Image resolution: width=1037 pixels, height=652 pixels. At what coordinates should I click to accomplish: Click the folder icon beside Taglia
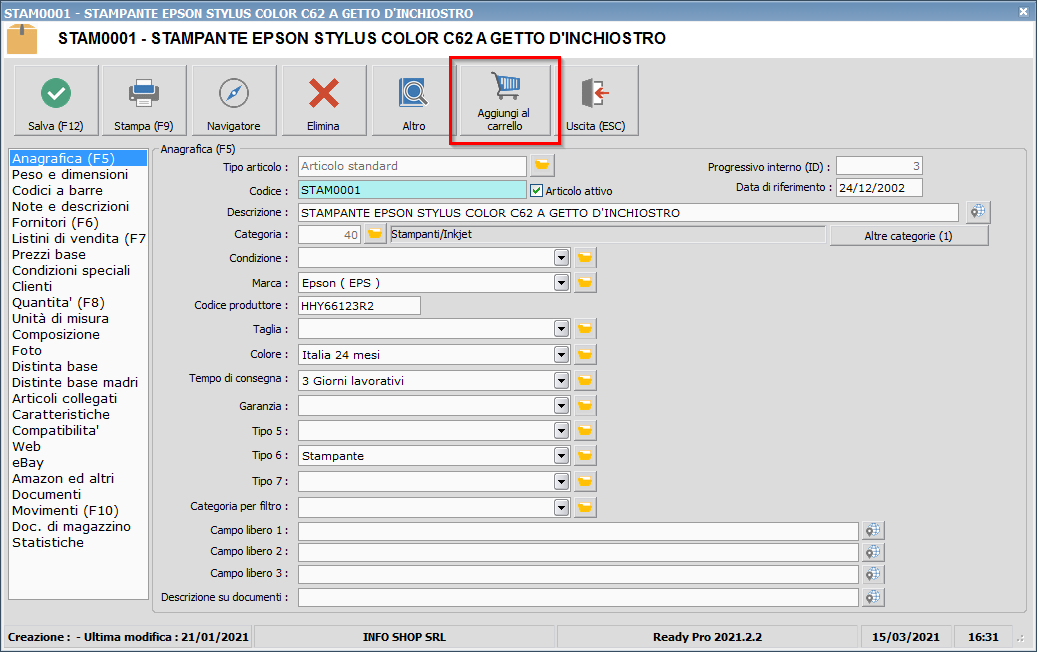tap(585, 329)
